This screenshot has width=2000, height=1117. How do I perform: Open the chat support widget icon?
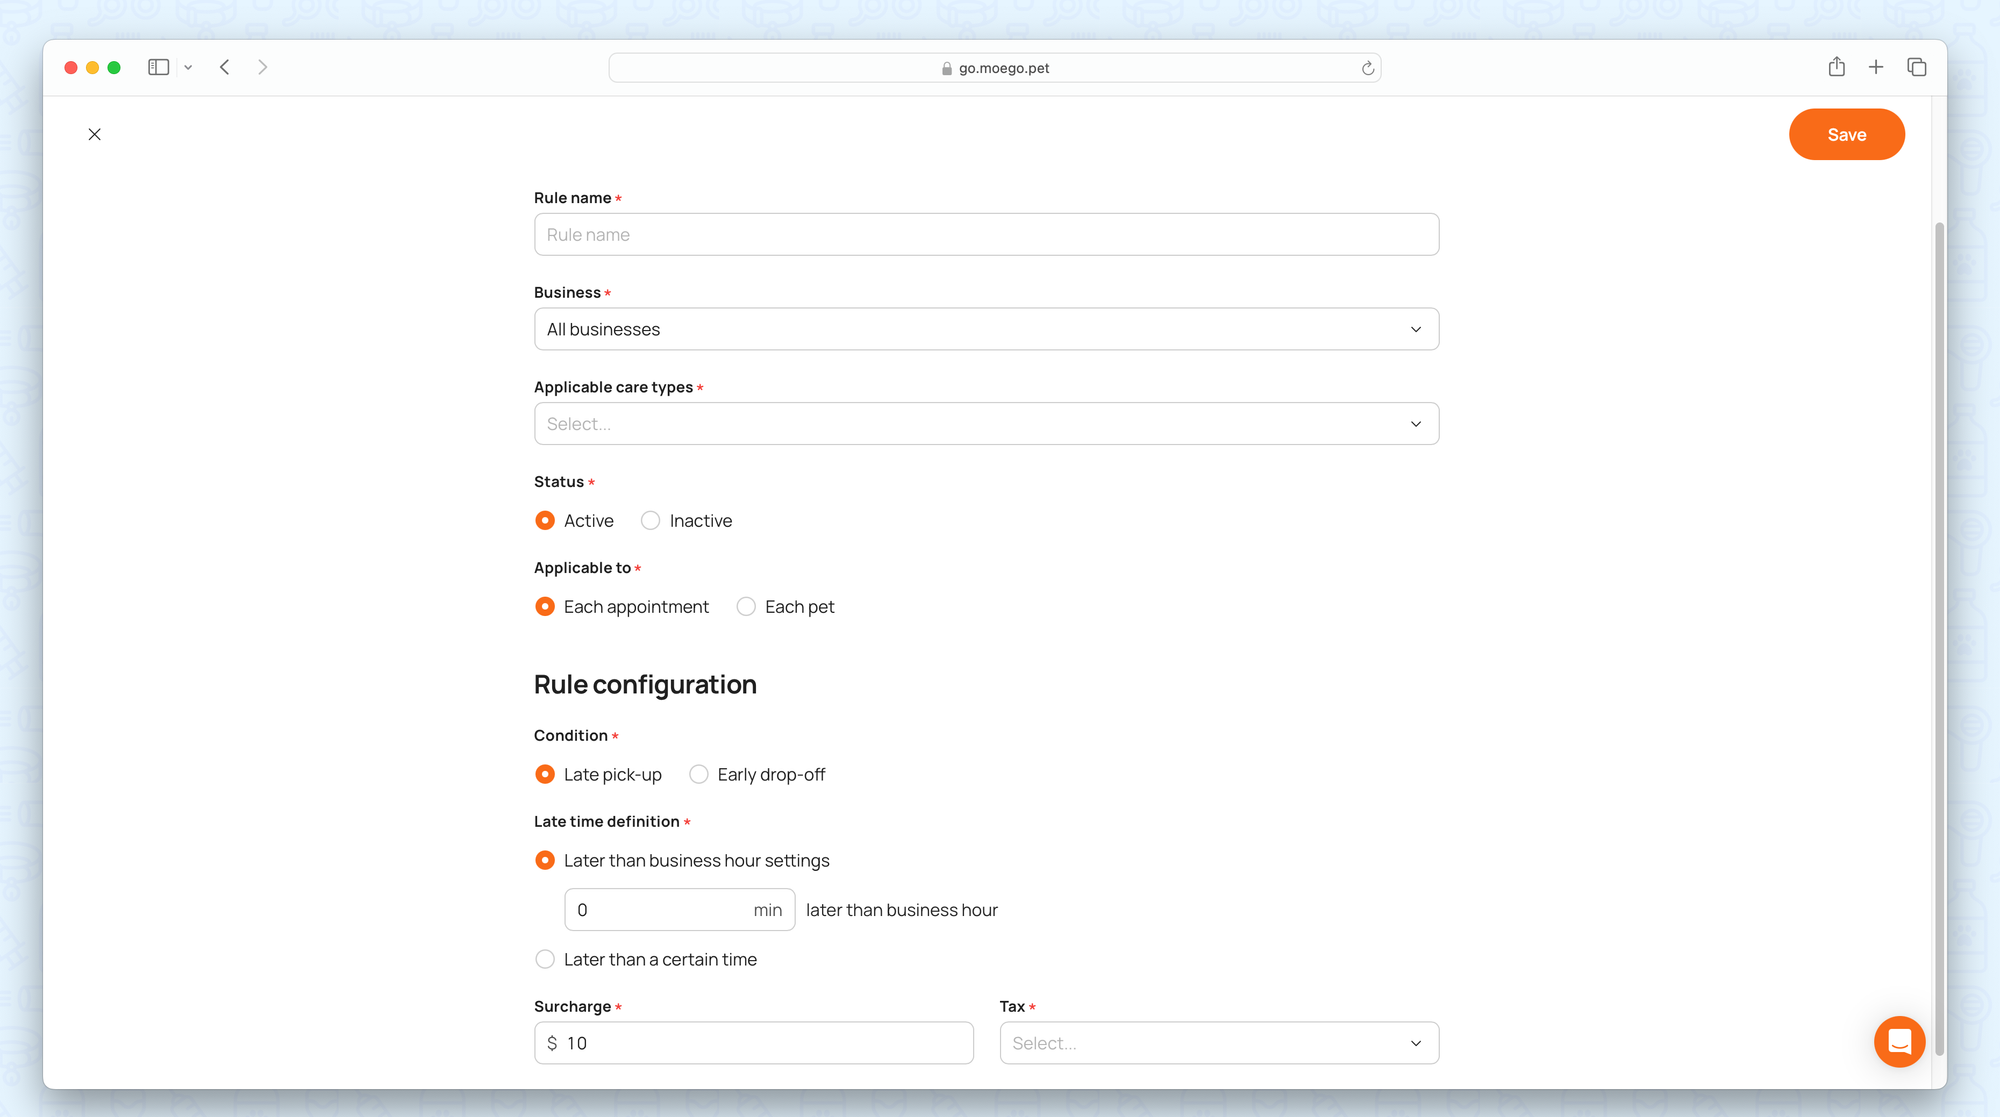coord(1899,1042)
